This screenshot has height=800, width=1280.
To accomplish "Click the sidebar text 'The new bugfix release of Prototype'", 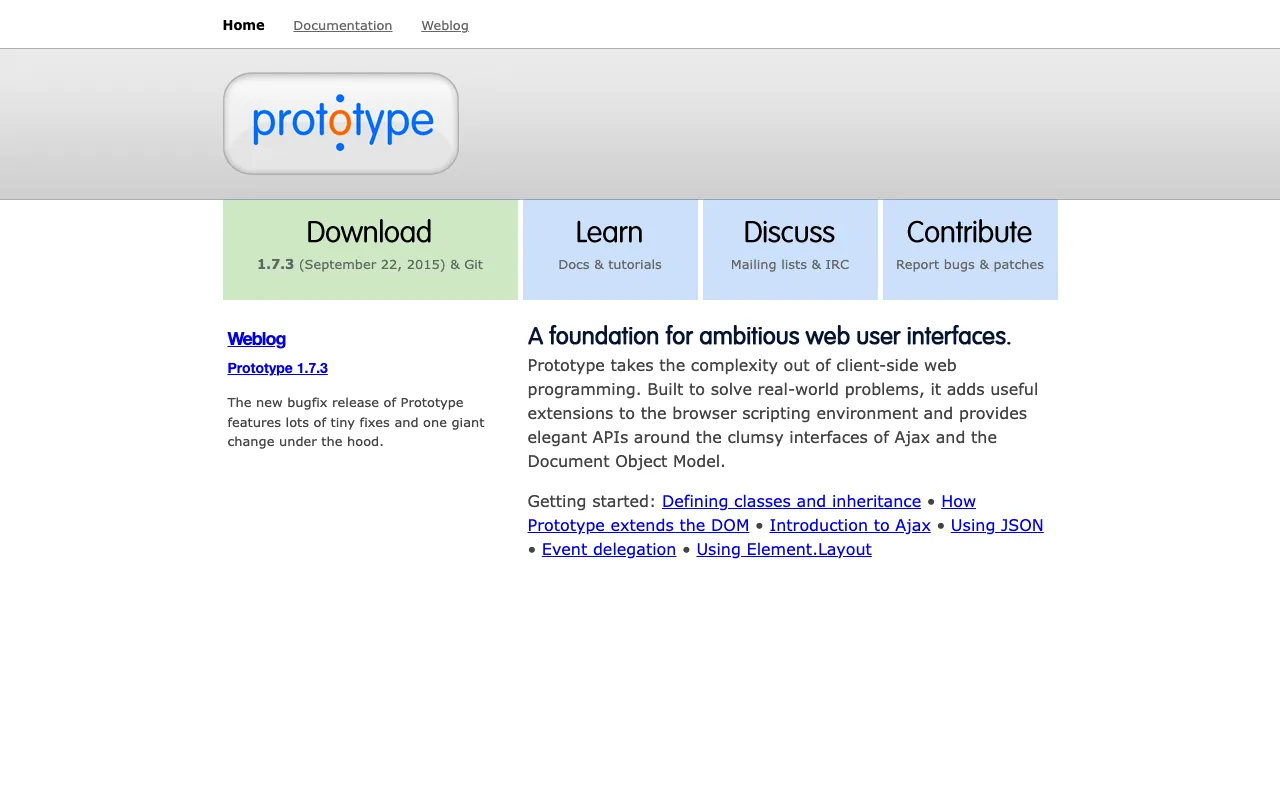I will 346,403.
